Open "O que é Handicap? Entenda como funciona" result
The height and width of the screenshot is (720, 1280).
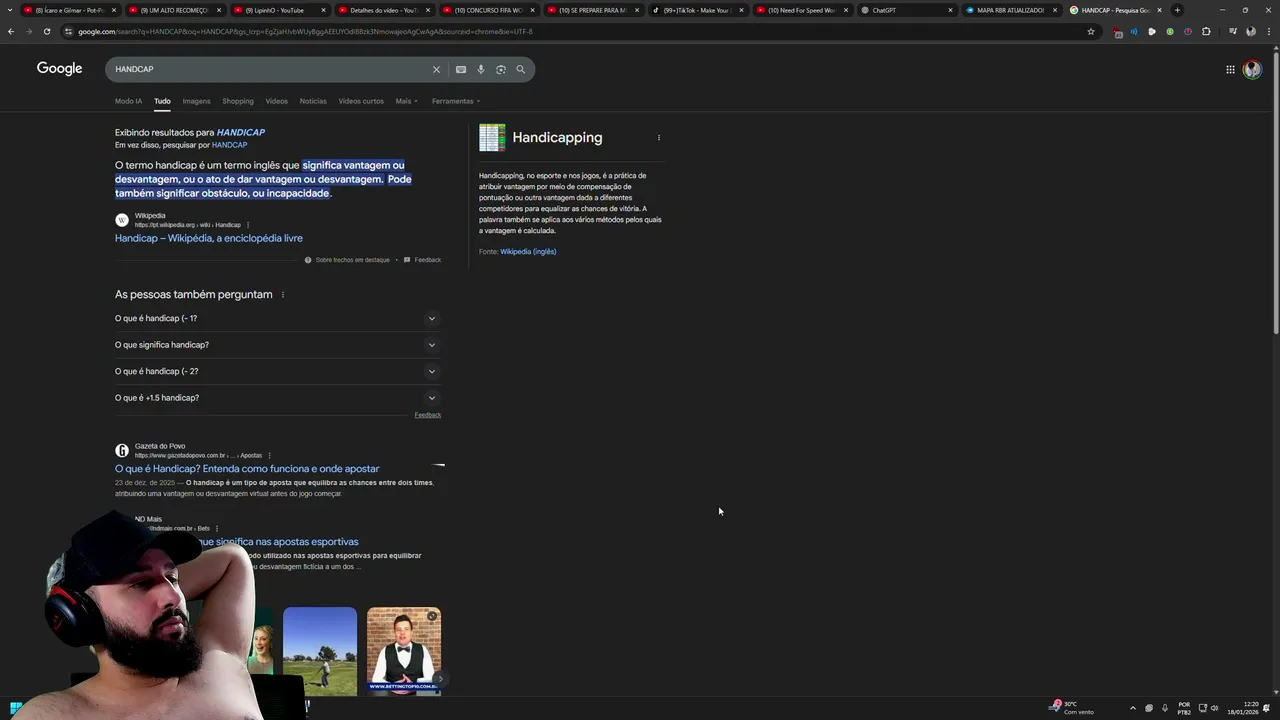pyautogui.click(x=247, y=468)
